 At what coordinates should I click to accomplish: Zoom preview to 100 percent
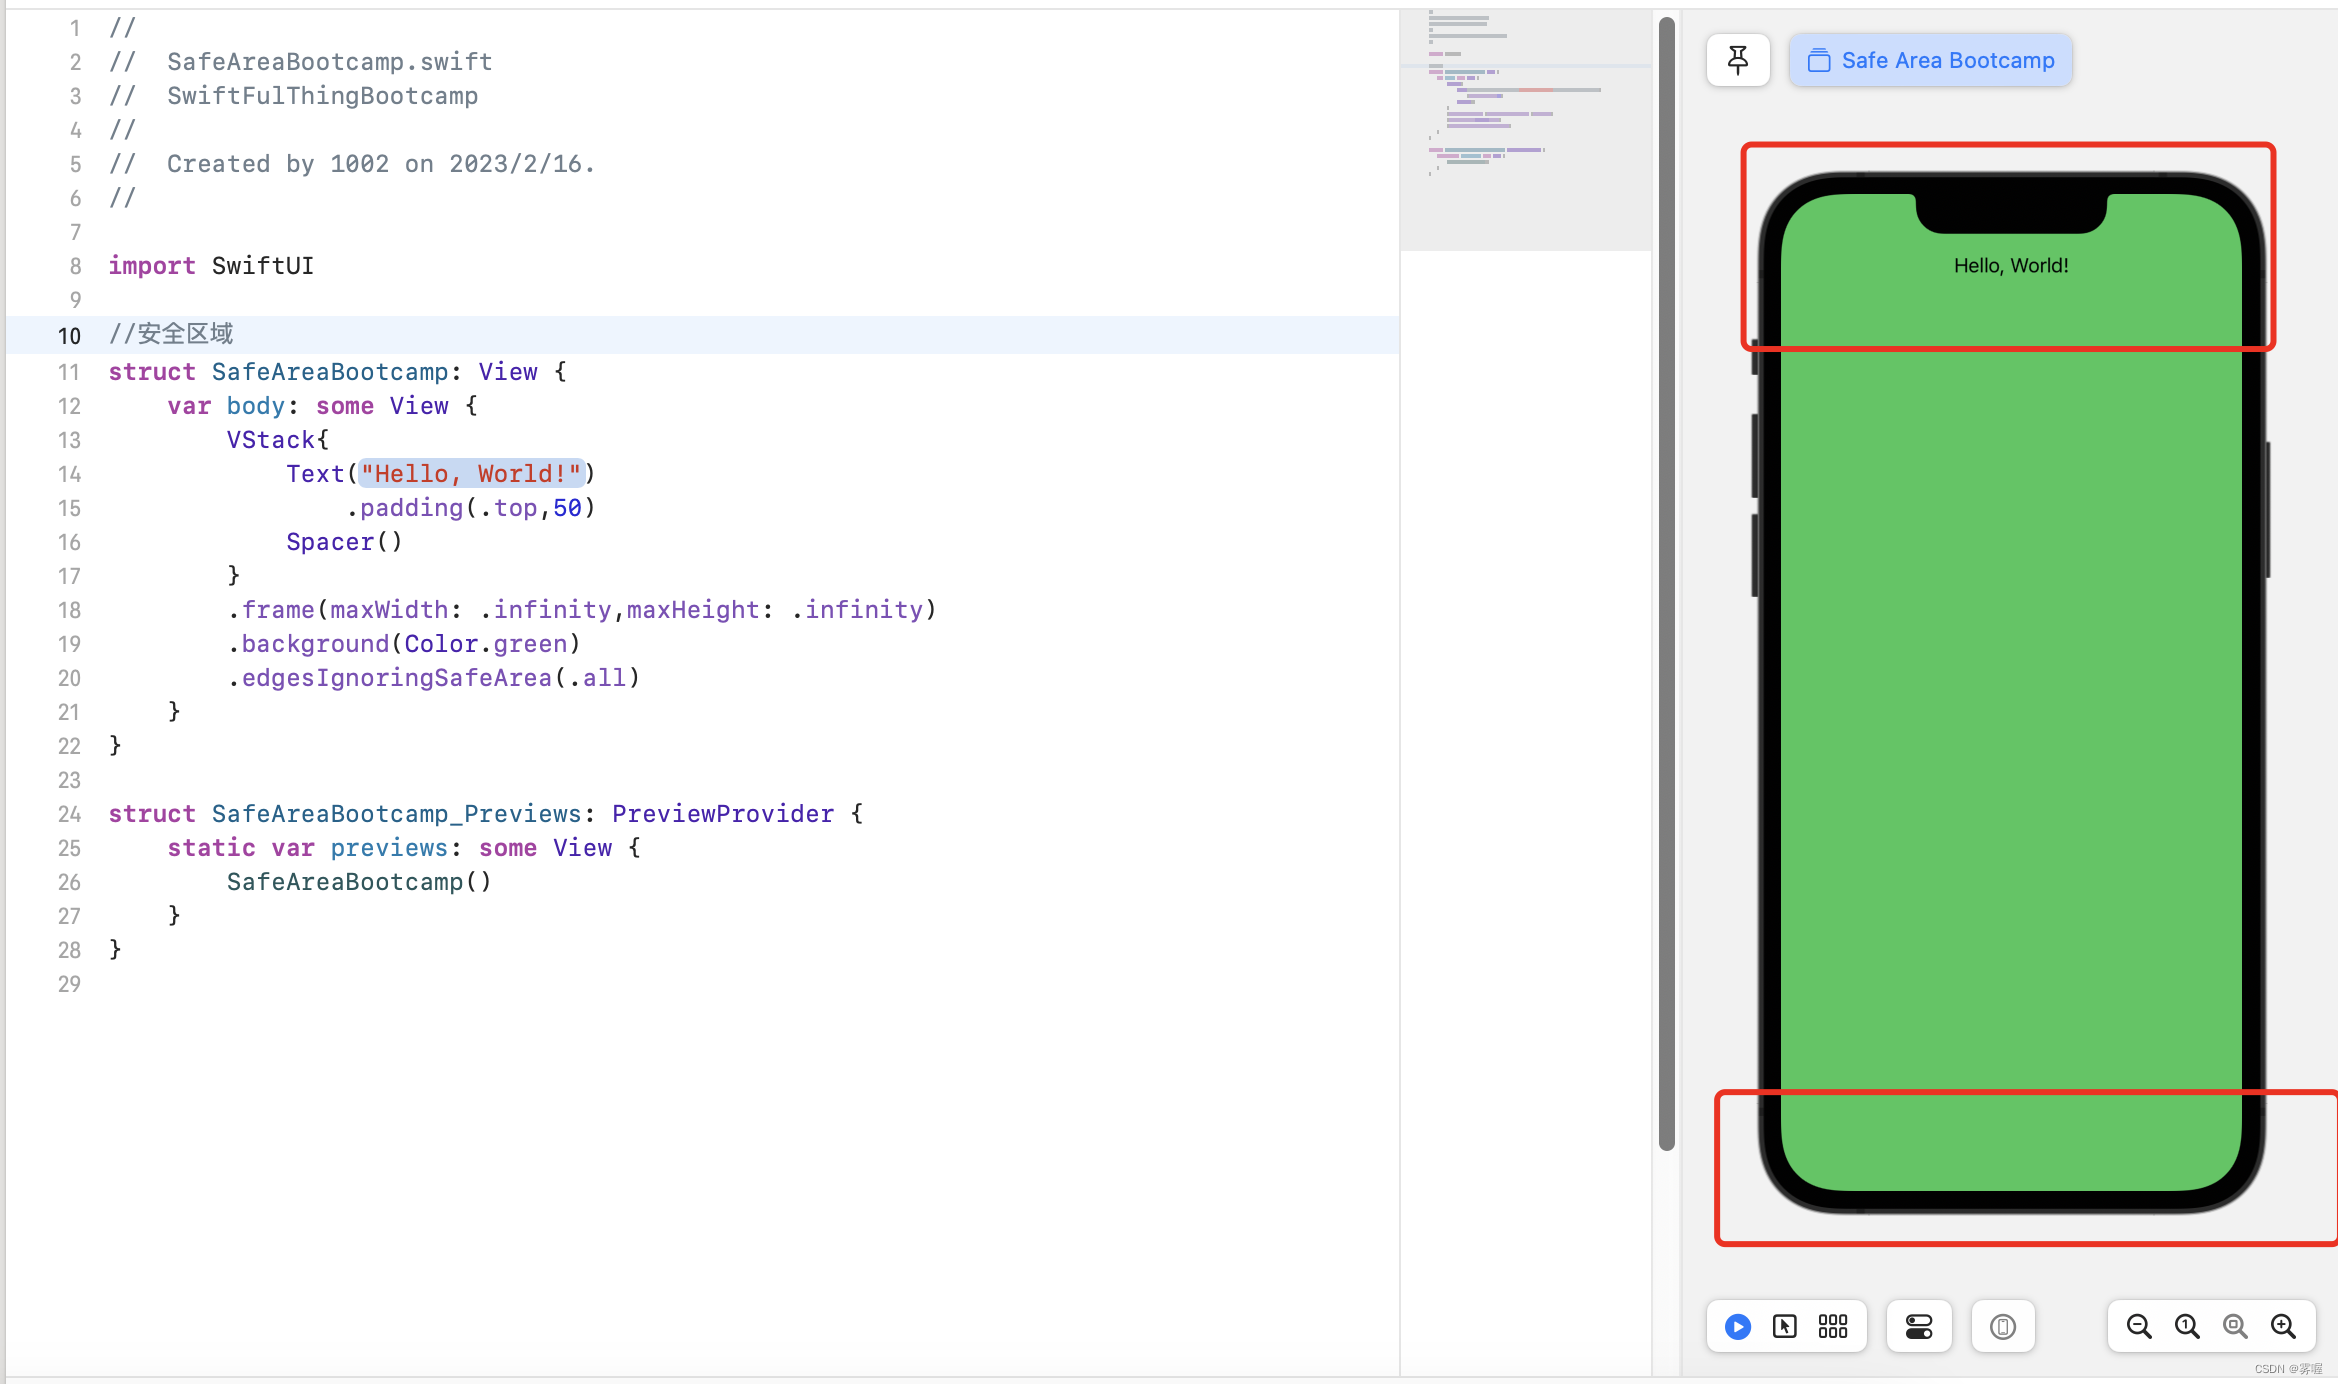click(x=2187, y=1326)
